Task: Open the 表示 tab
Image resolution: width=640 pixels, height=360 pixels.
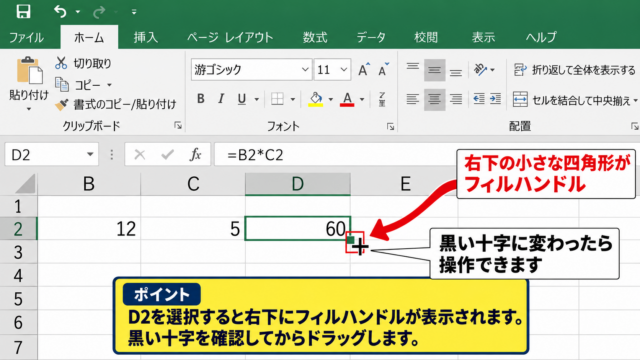Action: [x=483, y=38]
